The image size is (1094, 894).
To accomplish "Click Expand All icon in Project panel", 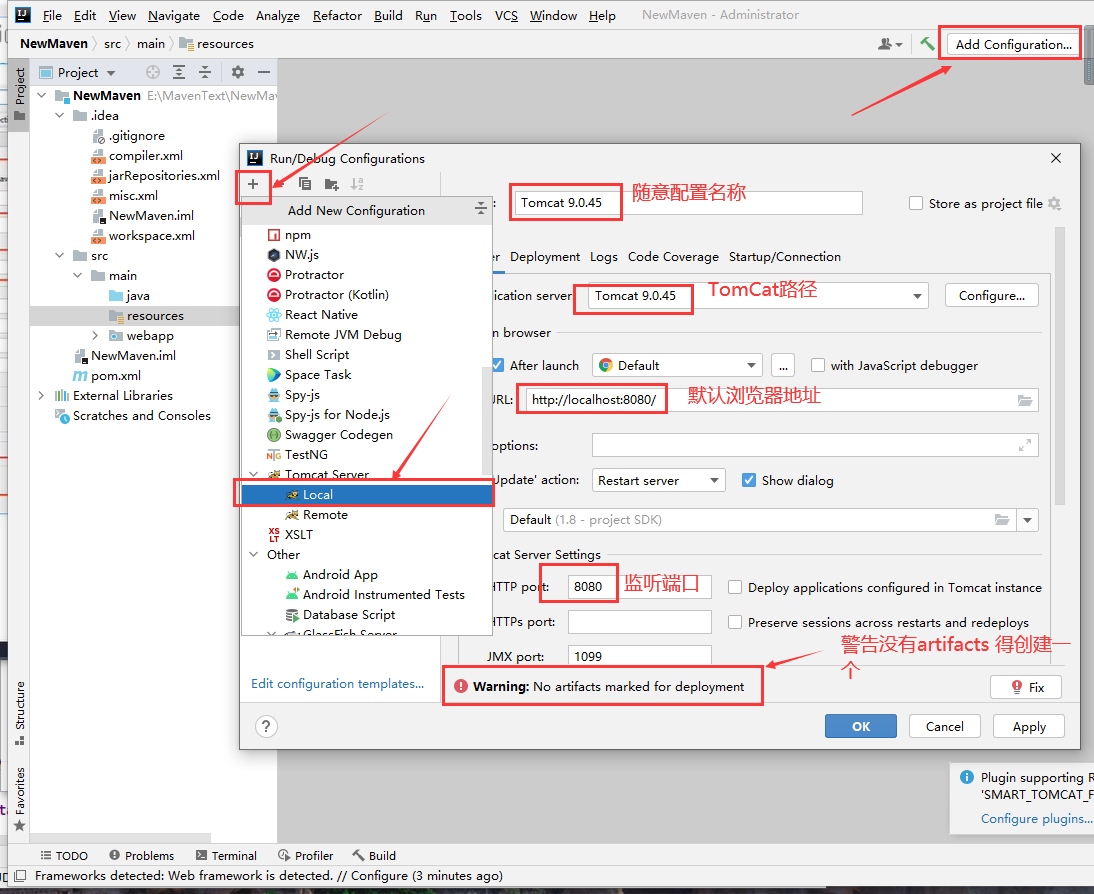I will coord(179,72).
